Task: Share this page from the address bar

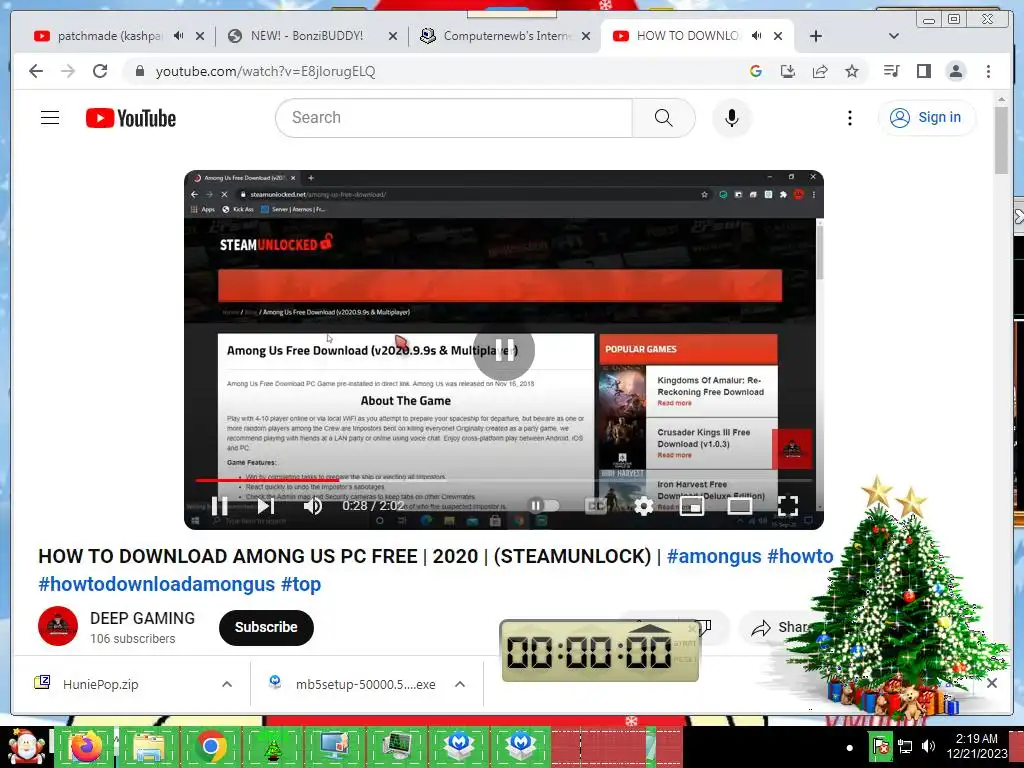Action: coord(820,71)
